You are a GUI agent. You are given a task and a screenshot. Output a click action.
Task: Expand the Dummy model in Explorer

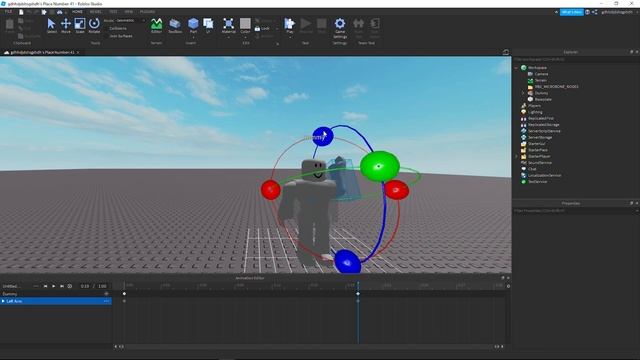[523, 93]
